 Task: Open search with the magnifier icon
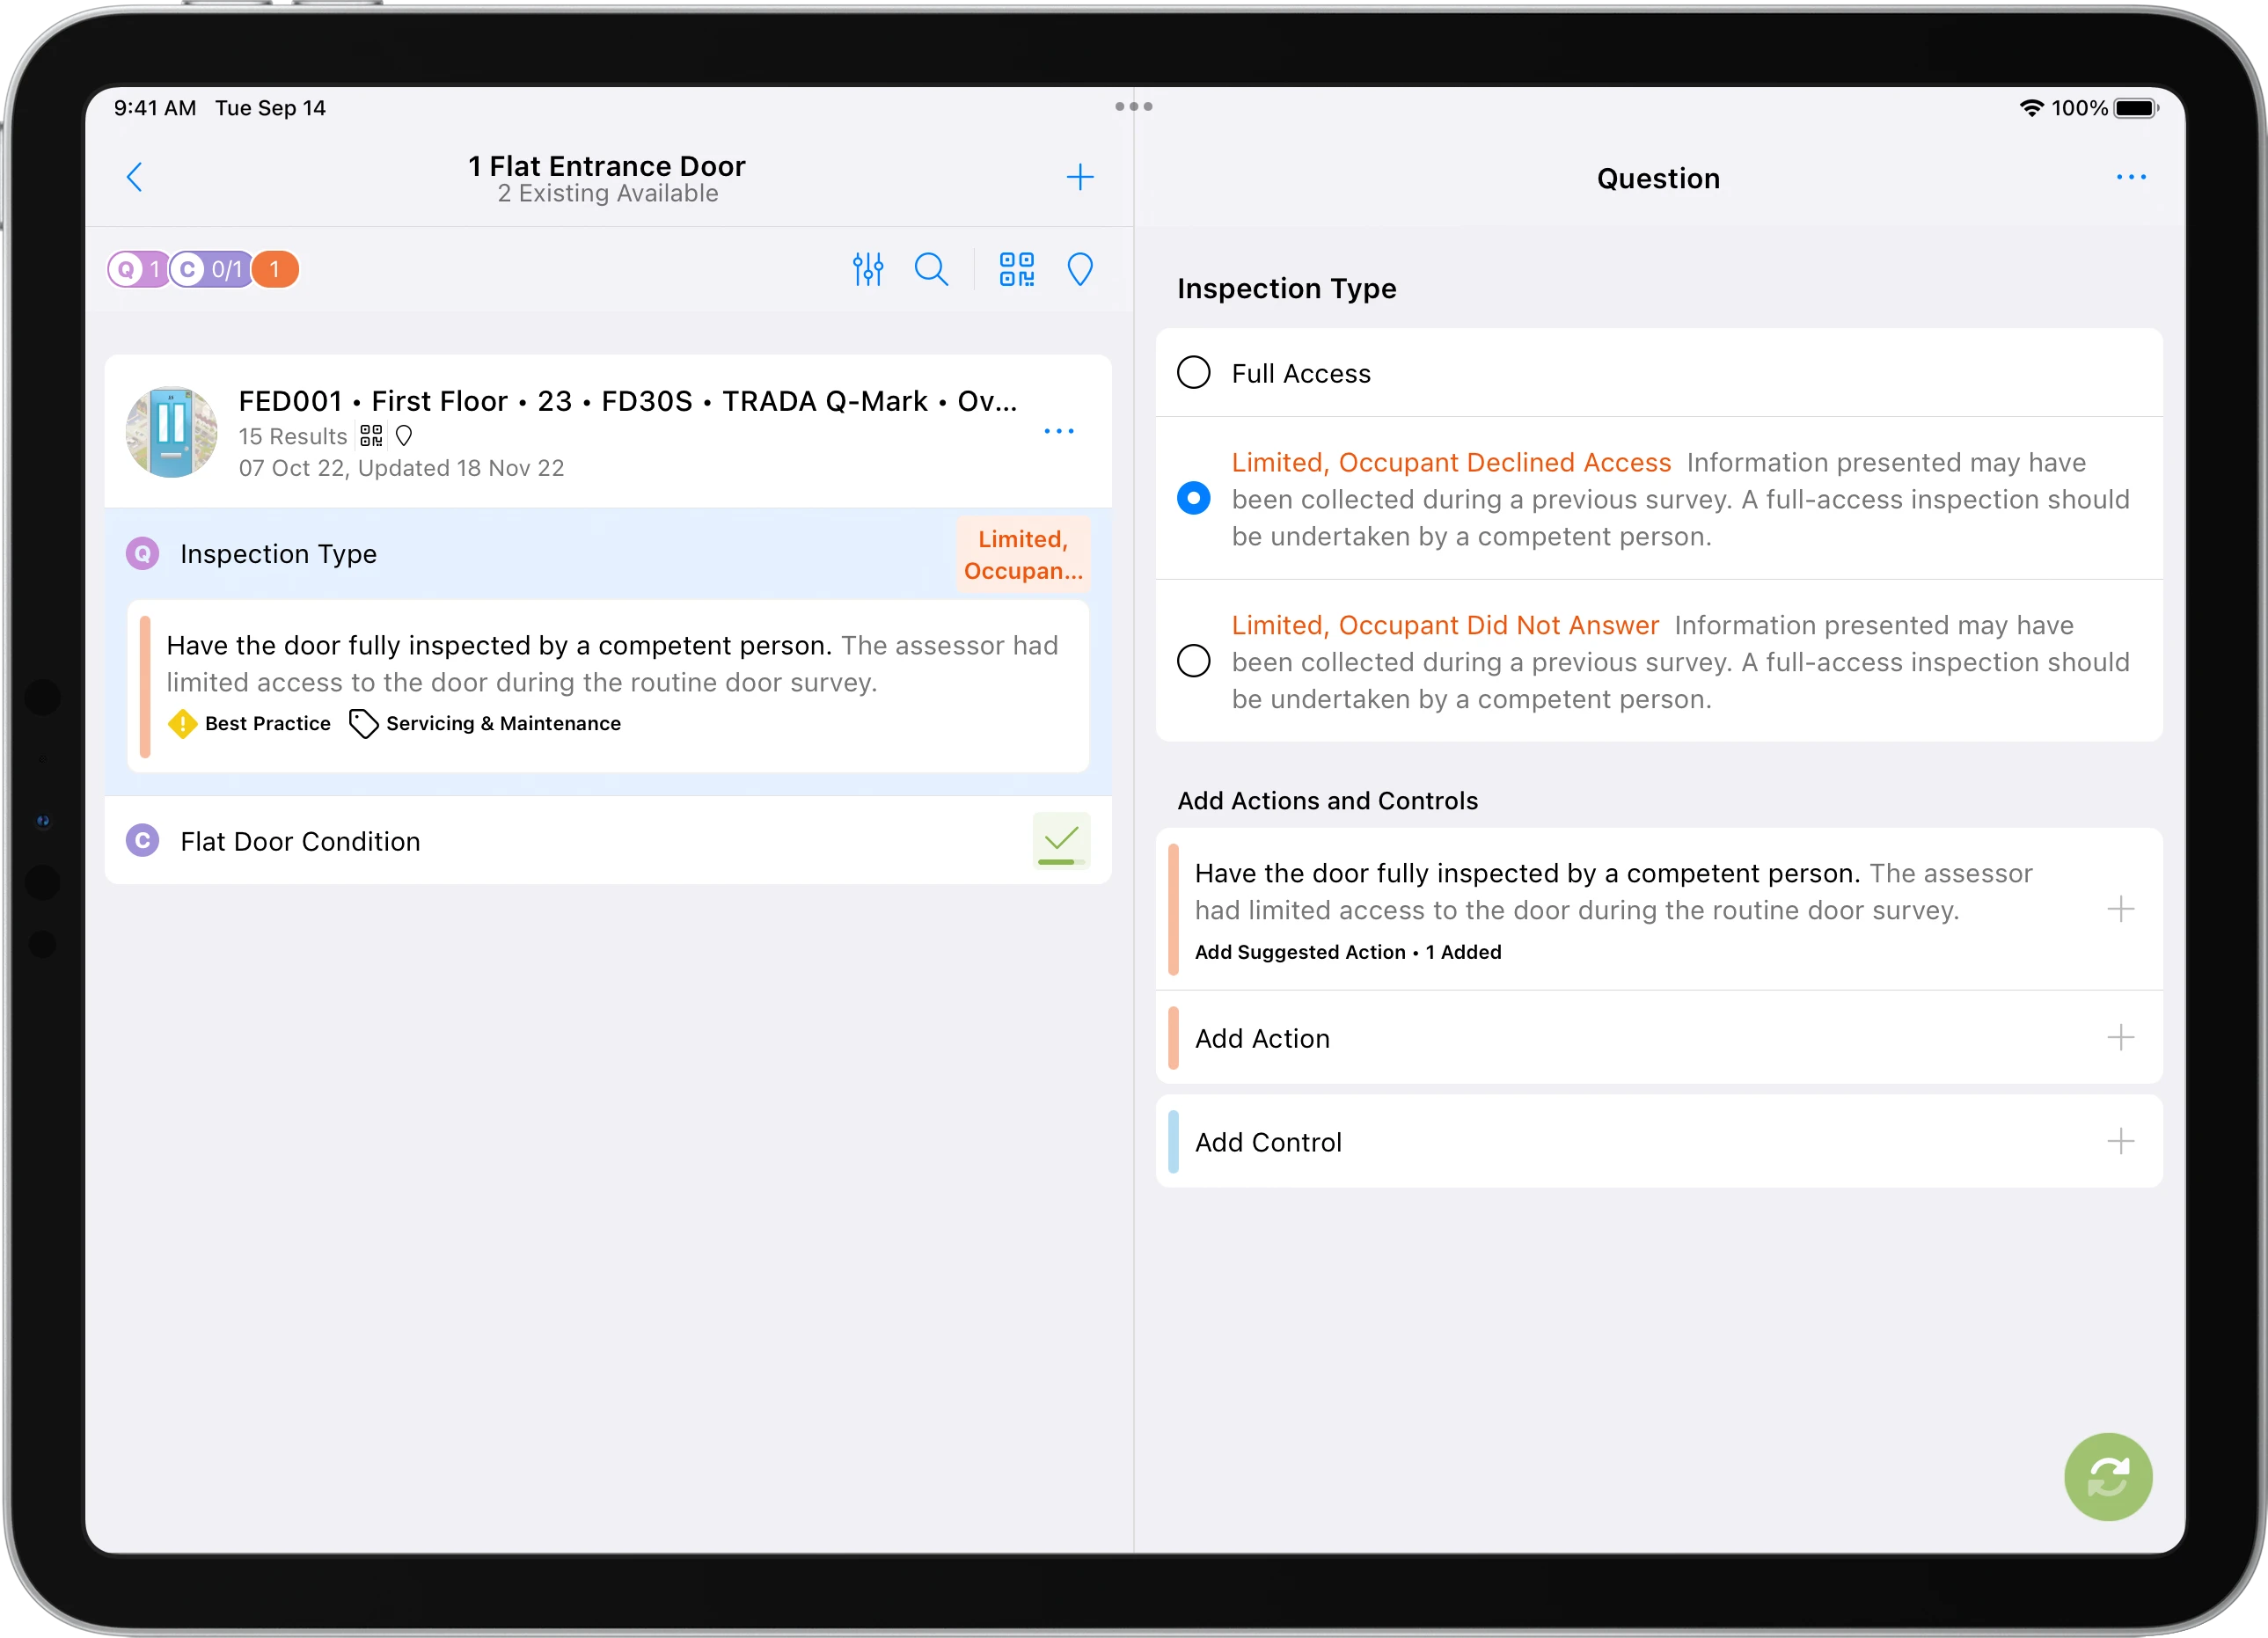tap(931, 269)
